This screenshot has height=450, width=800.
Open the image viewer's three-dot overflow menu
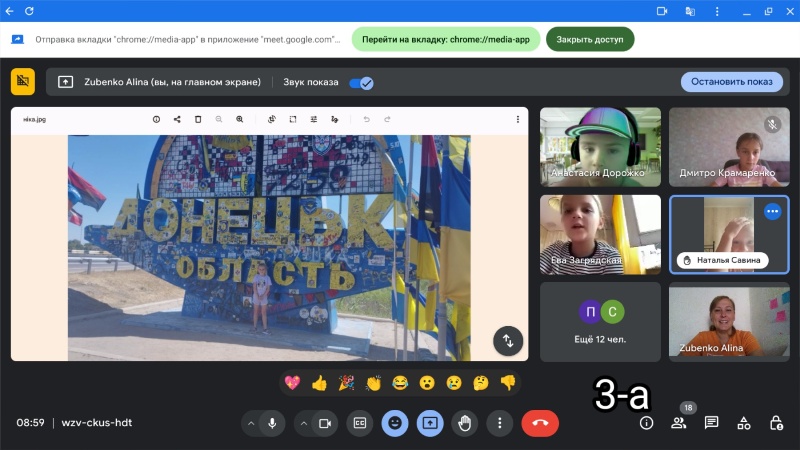[x=517, y=119]
